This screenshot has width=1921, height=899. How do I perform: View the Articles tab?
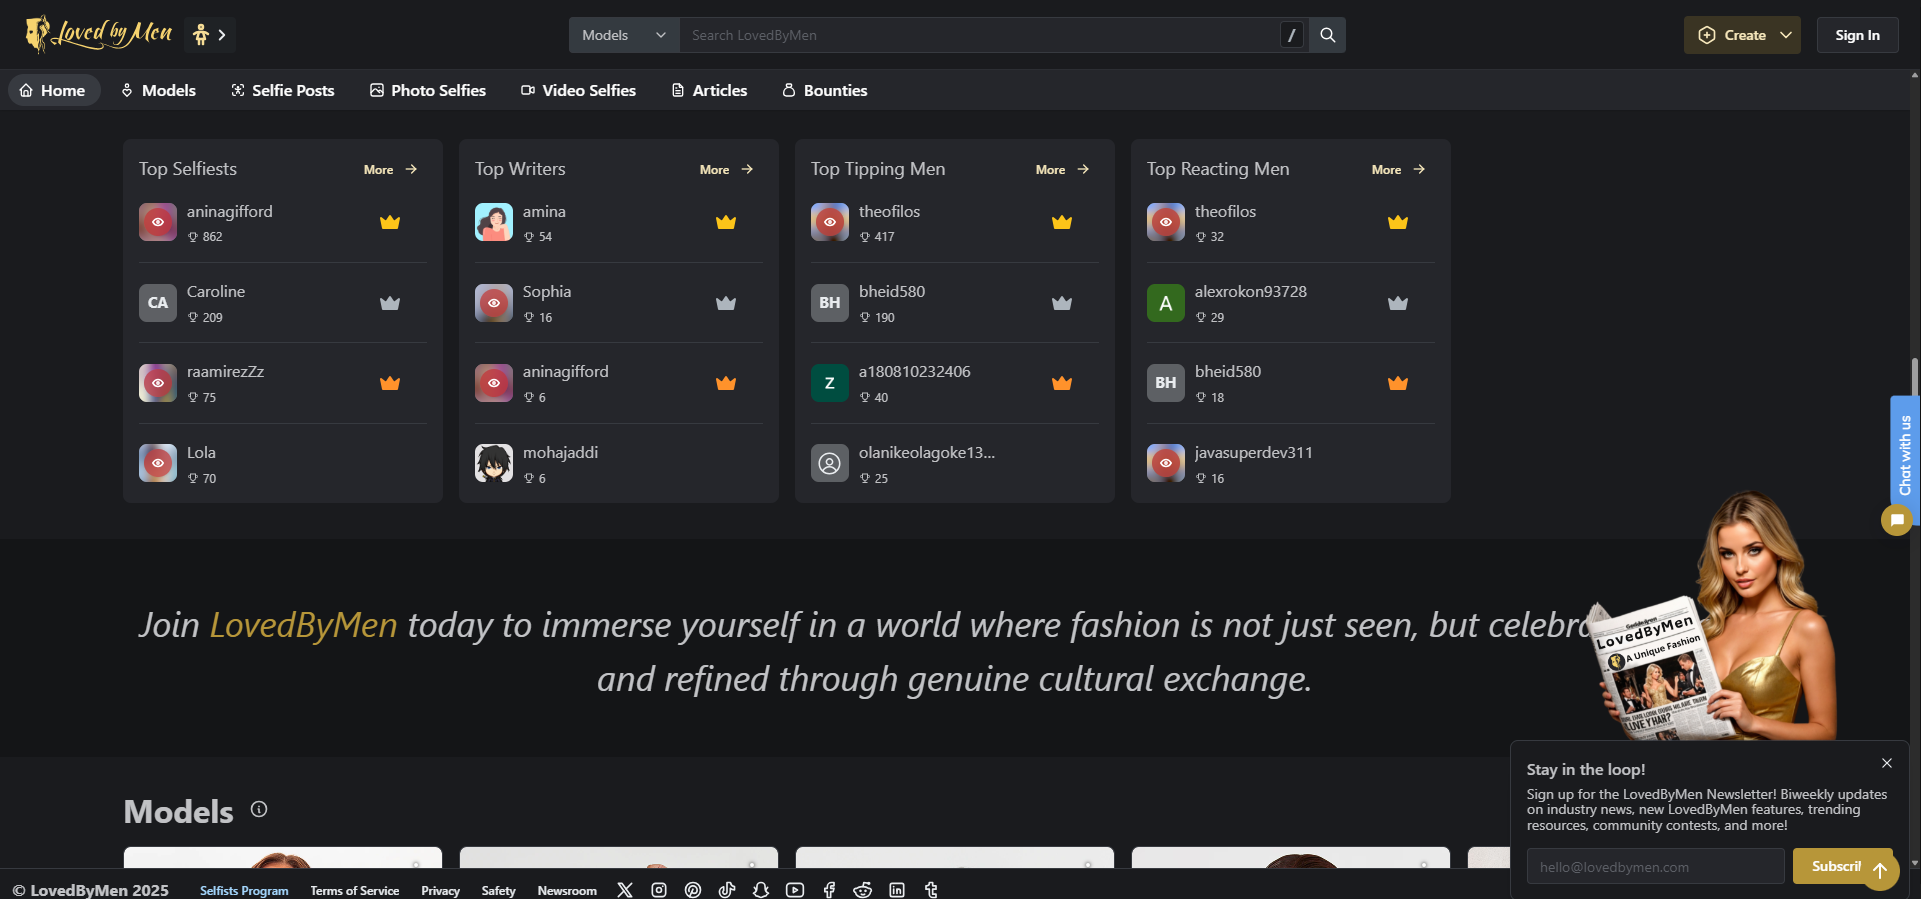[x=709, y=90]
